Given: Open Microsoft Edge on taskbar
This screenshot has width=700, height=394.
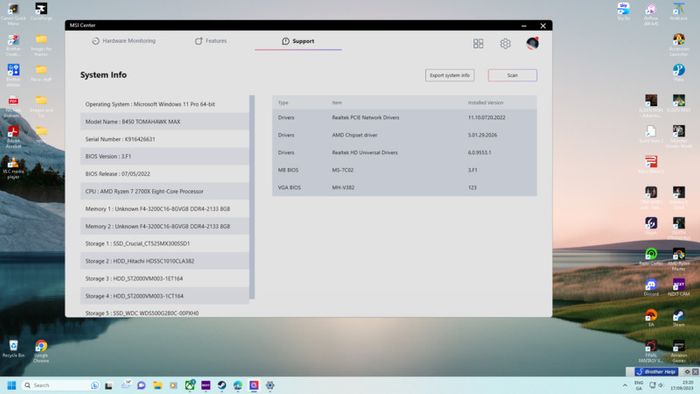Looking at the screenshot, I should [238, 385].
